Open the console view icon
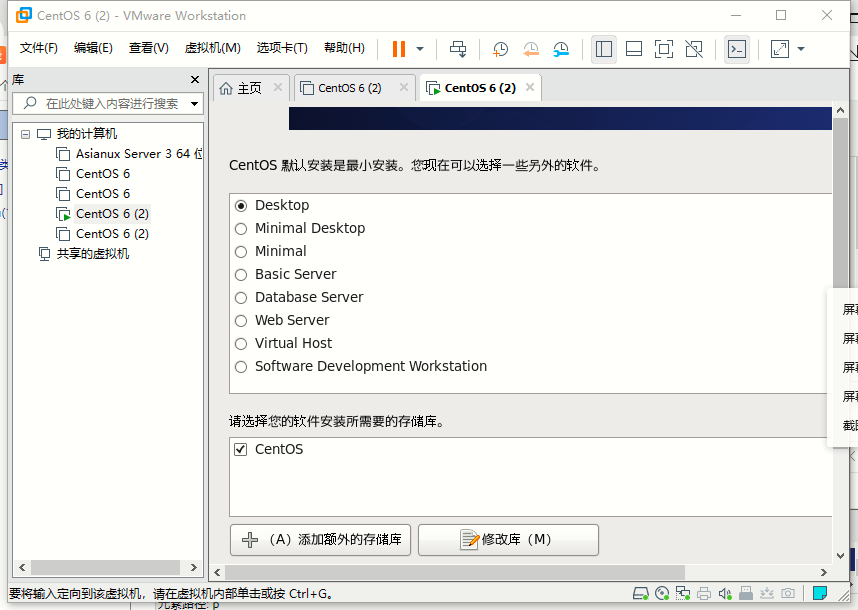This screenshot has height=610, width=858. coord(737,49)
